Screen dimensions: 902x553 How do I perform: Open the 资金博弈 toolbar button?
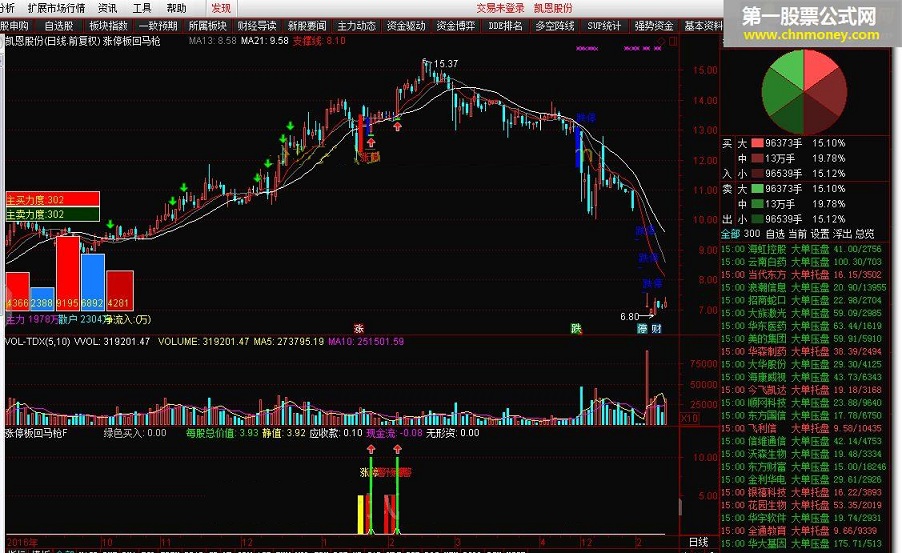coord(456,26)
